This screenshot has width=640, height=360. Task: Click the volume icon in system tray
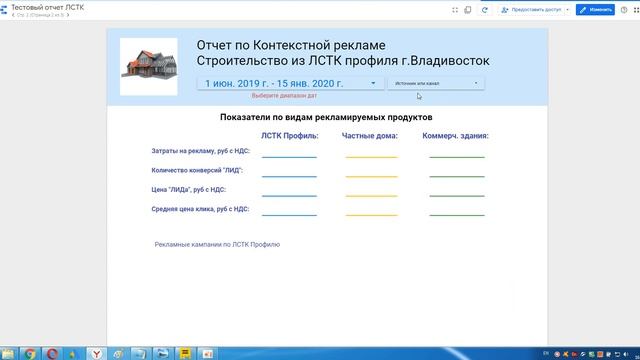point(626,354)
